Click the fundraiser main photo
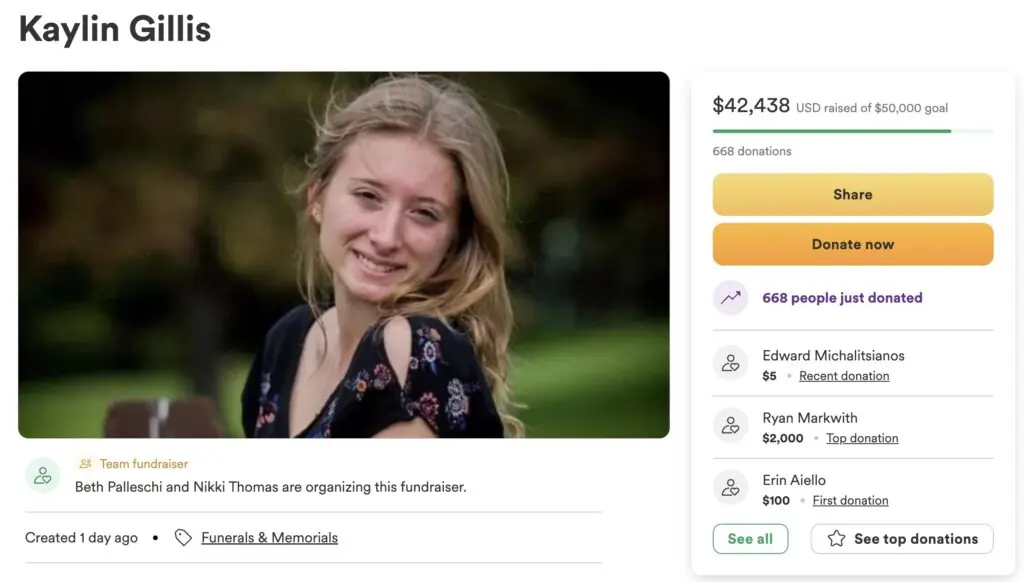Screen dimensions: 1024x582 coord(344,255)
